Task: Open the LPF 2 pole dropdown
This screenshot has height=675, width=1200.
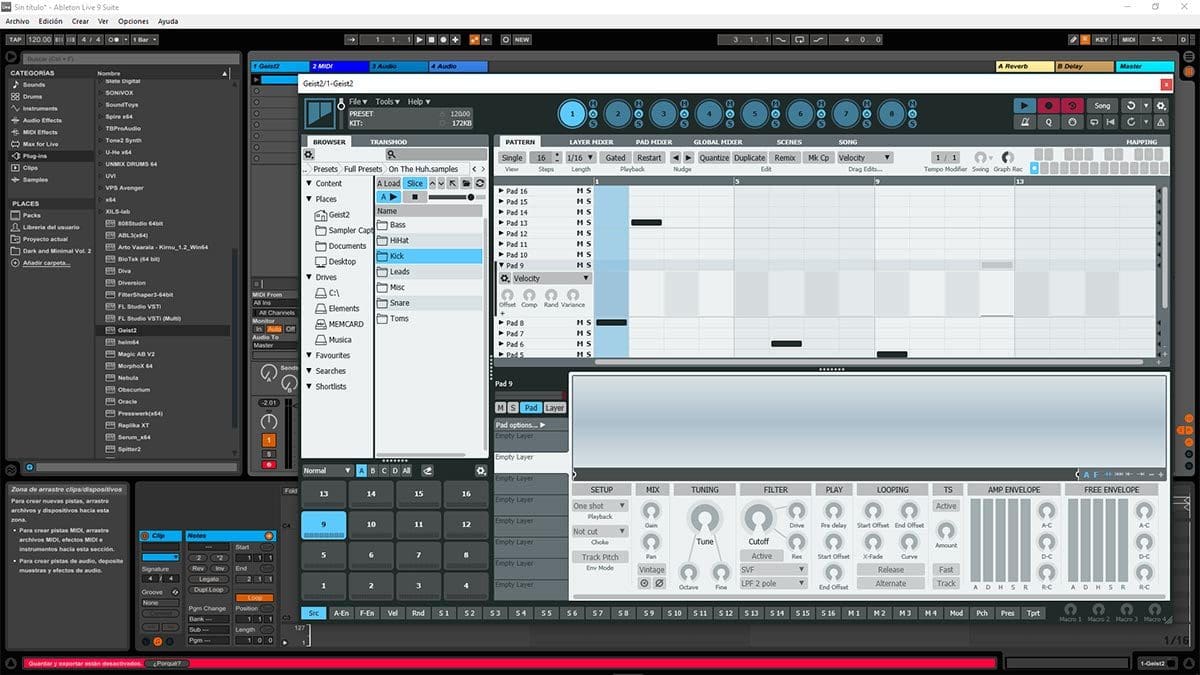Action: click(x=775, y=582)
